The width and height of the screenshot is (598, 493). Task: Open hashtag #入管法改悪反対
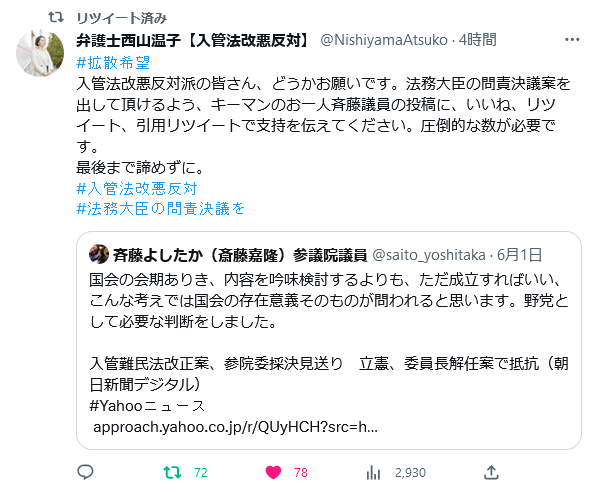[137, 188]
